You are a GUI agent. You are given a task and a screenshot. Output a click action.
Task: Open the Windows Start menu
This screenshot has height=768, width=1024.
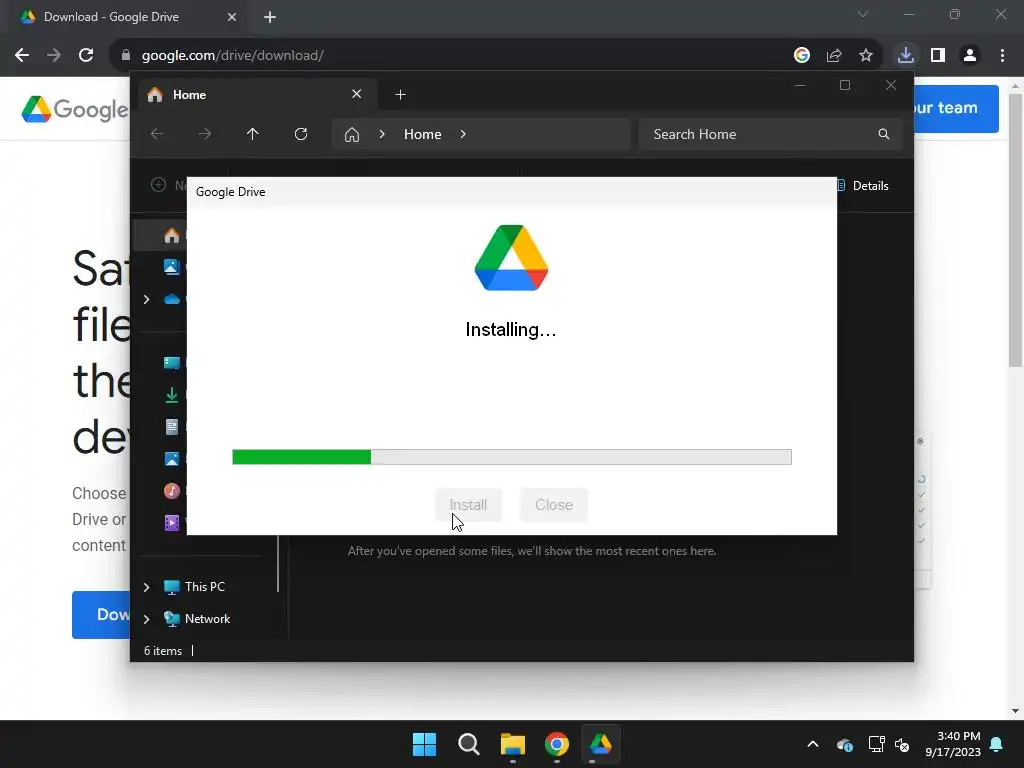424,744
